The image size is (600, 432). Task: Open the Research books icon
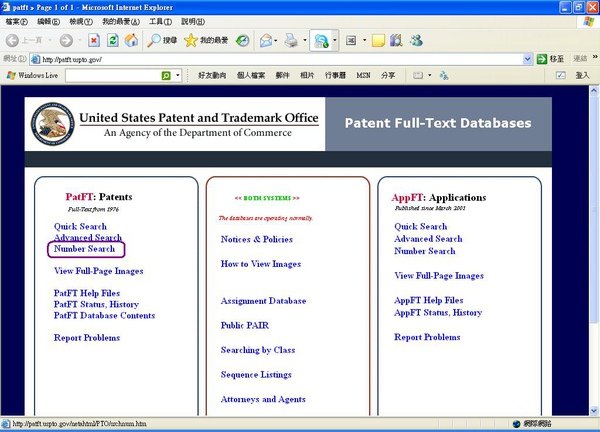[x=396, y=40]
